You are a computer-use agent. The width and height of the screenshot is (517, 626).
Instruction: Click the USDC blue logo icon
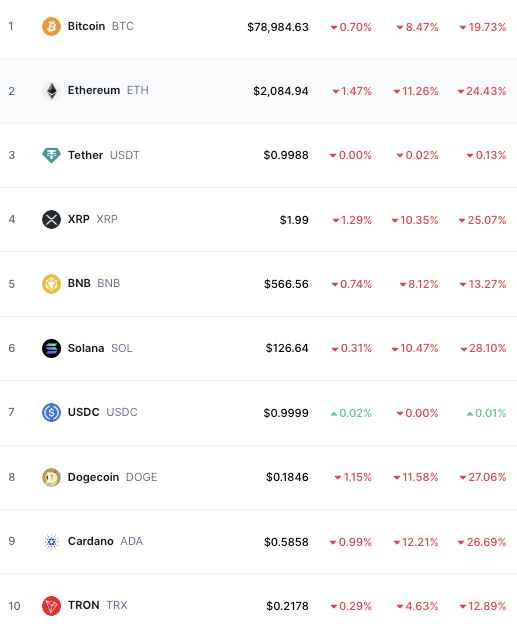click(x=52, y=412)
